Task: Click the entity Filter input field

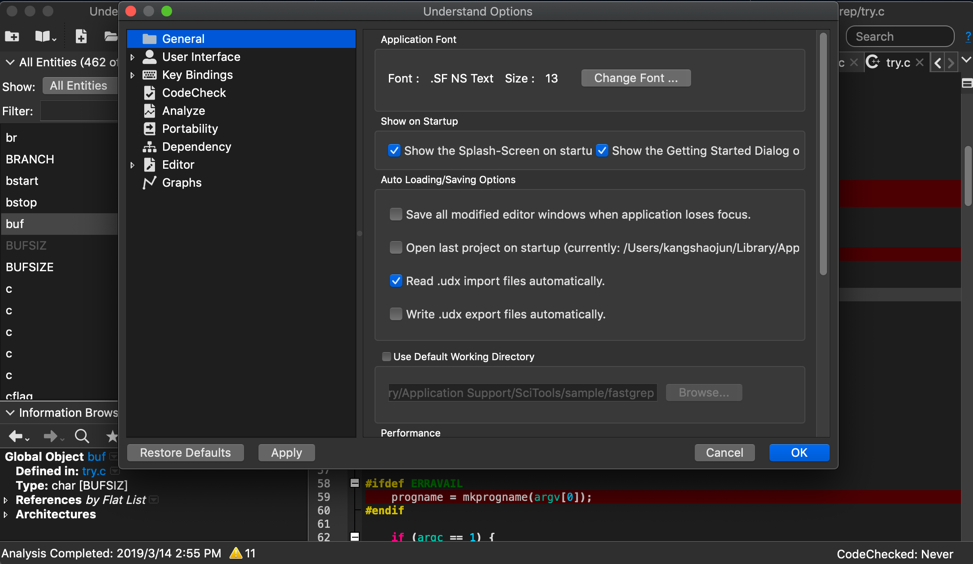Action: pos(79,111)
